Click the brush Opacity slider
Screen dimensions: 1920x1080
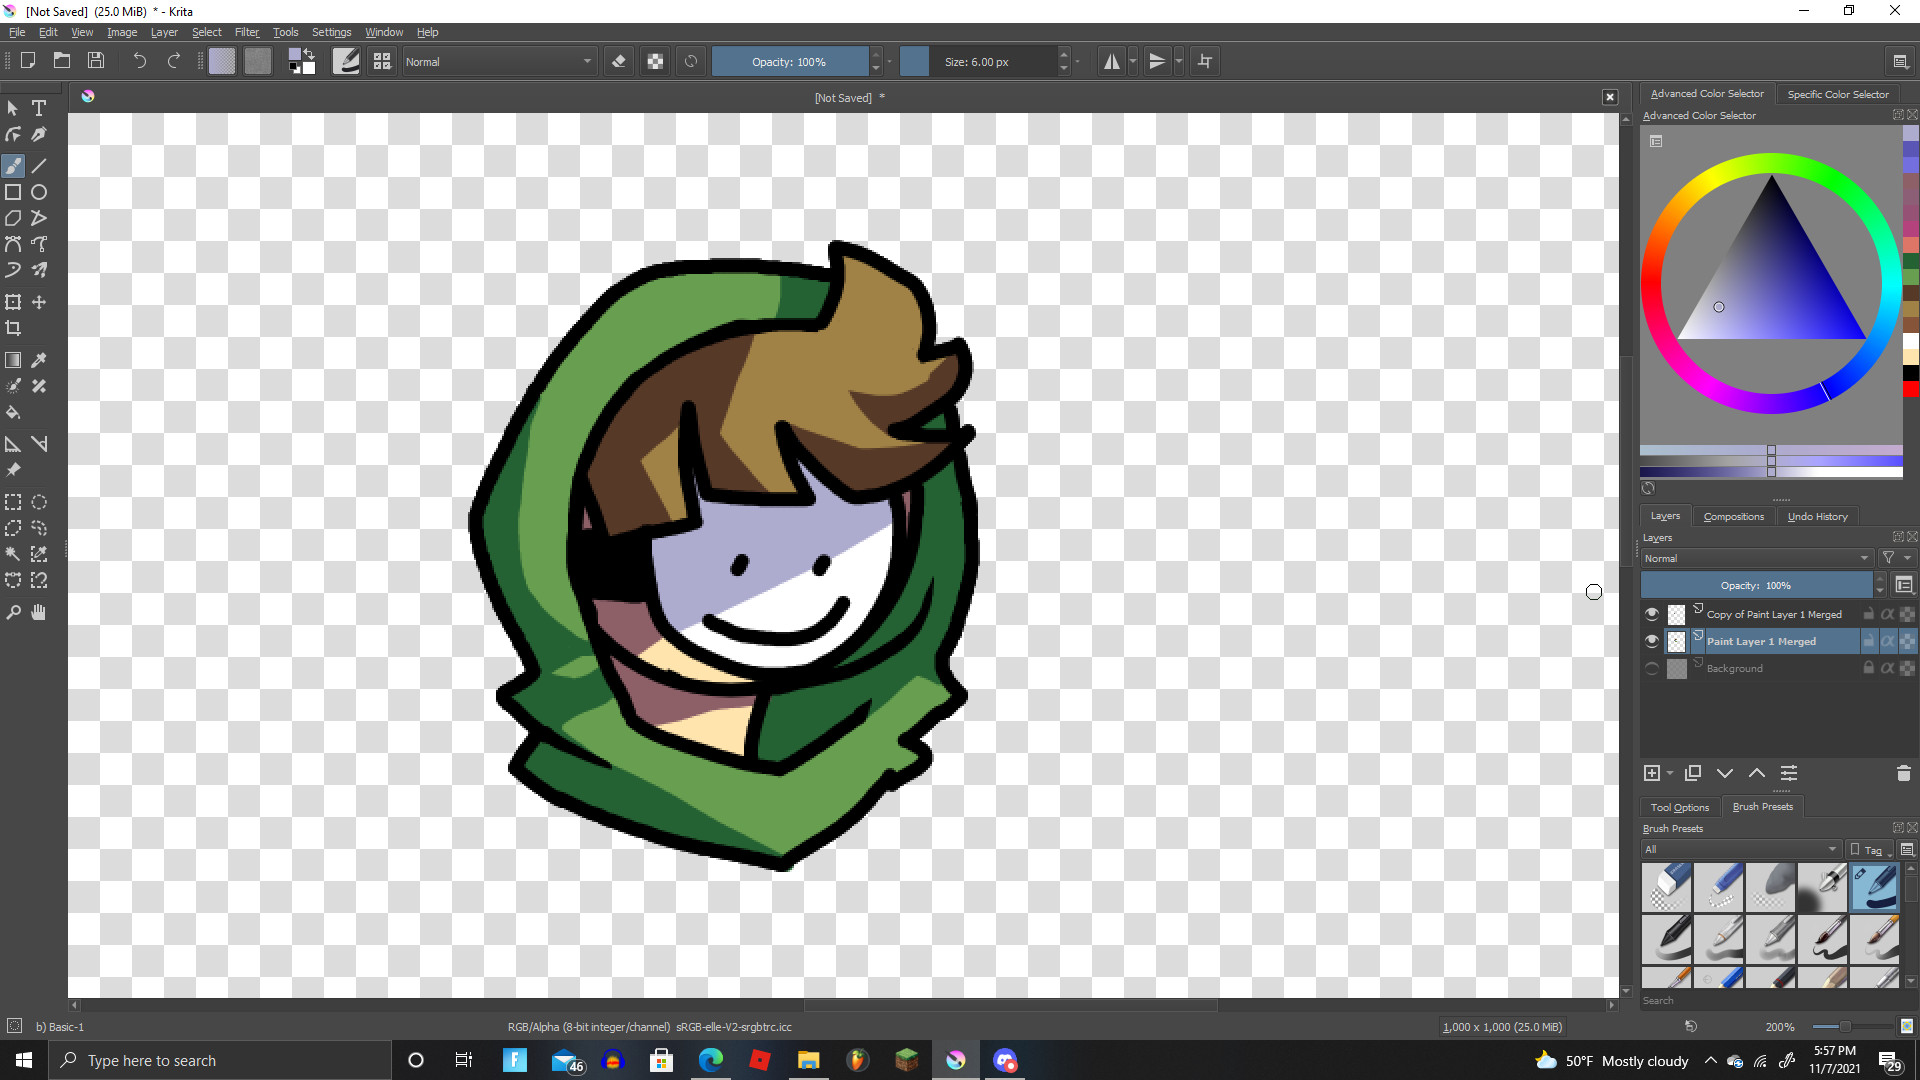tap(789, 62)
